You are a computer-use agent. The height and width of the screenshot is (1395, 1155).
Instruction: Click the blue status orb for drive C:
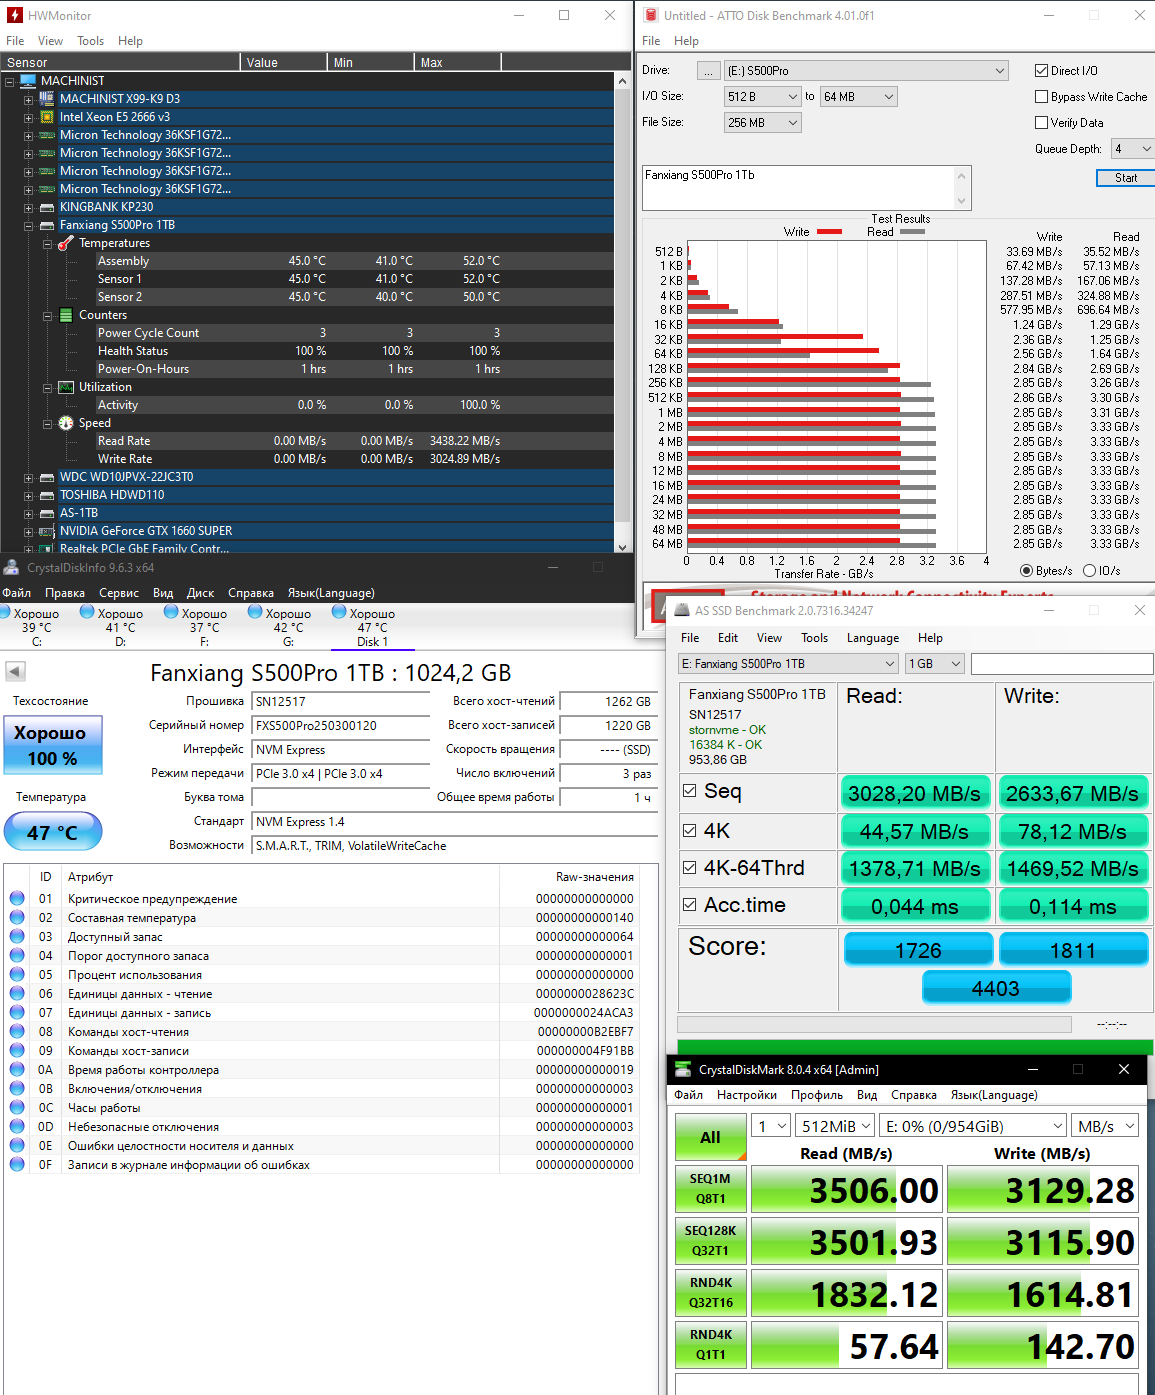click(x=4, y=612)
